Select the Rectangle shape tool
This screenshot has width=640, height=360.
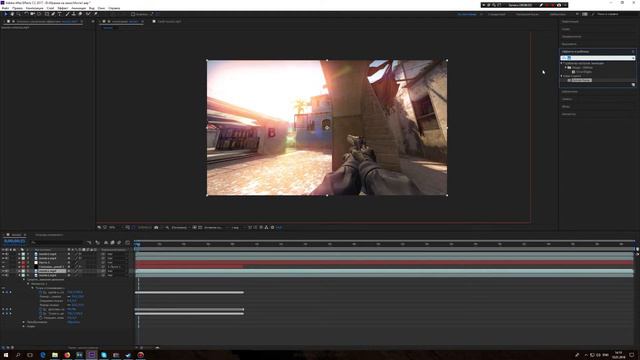pos(47,14)
